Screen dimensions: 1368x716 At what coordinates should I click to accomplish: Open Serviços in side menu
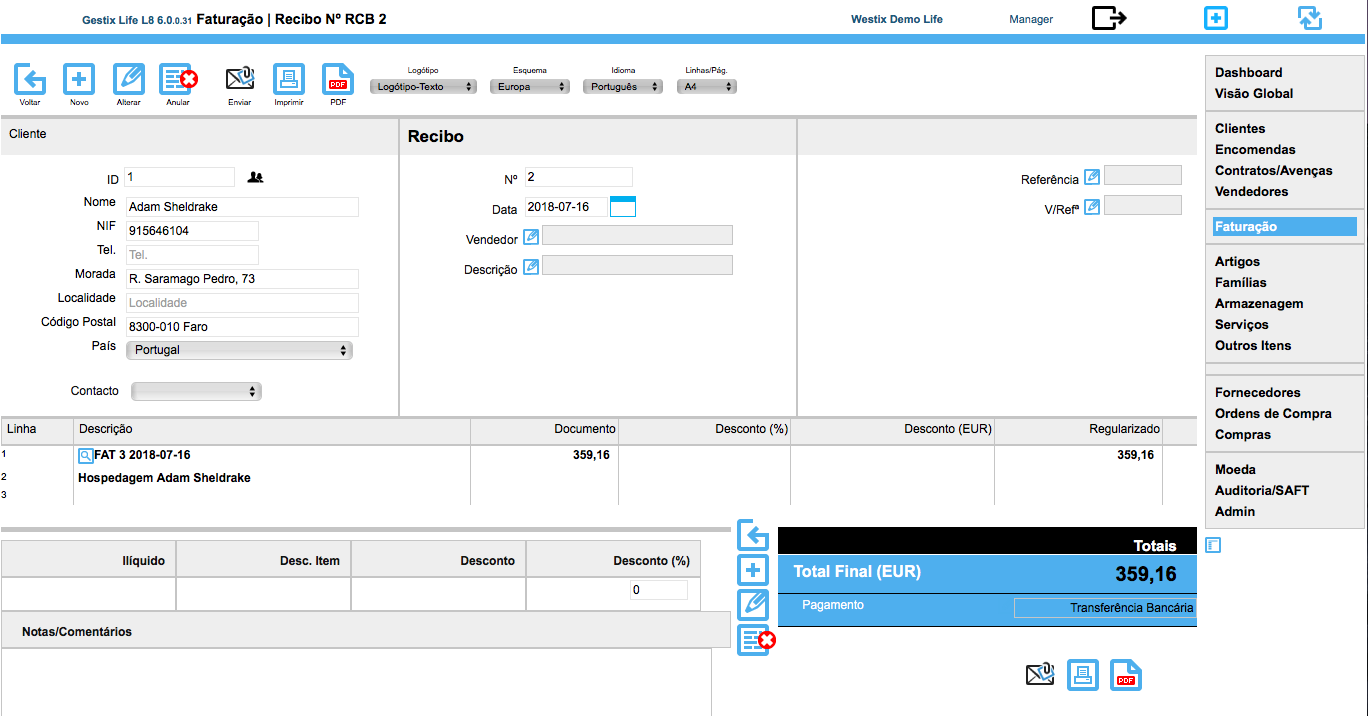(1242, 324)
